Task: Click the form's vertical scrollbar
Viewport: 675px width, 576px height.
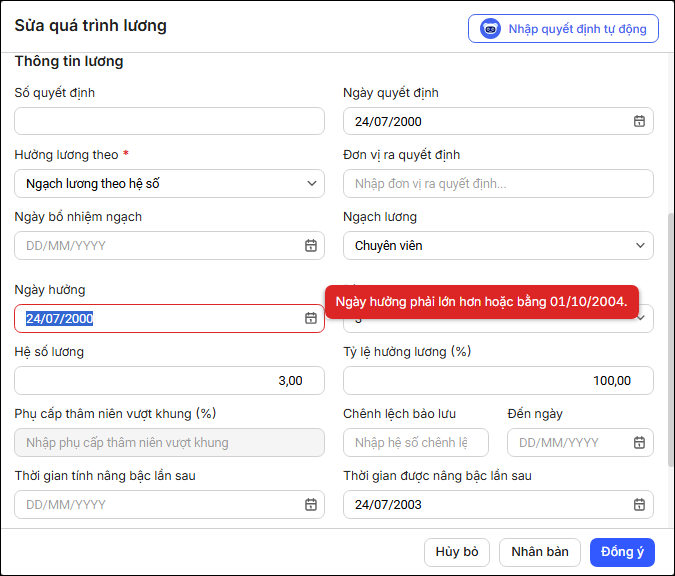Action: tap(670, 340)
